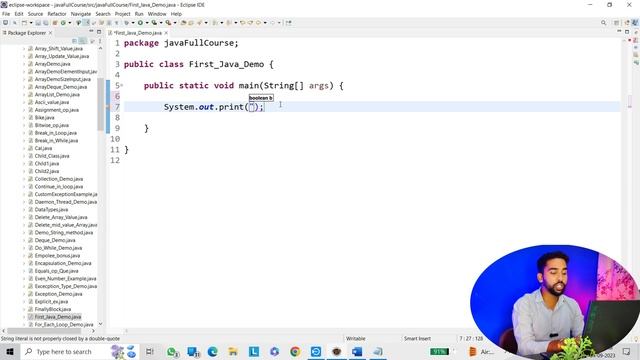This screenshot has width=640, height=360.
Task: Select First_Java_Demo.java in Package Explorer
Action: (58, 317)
